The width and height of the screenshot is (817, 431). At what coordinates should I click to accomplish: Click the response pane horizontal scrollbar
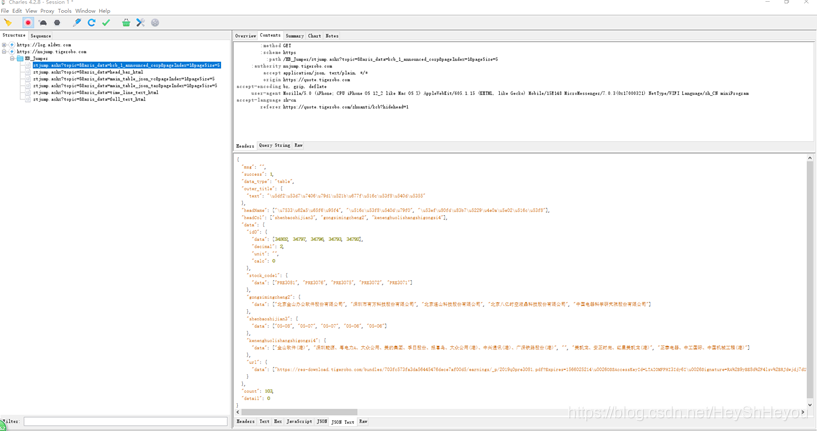300,412
